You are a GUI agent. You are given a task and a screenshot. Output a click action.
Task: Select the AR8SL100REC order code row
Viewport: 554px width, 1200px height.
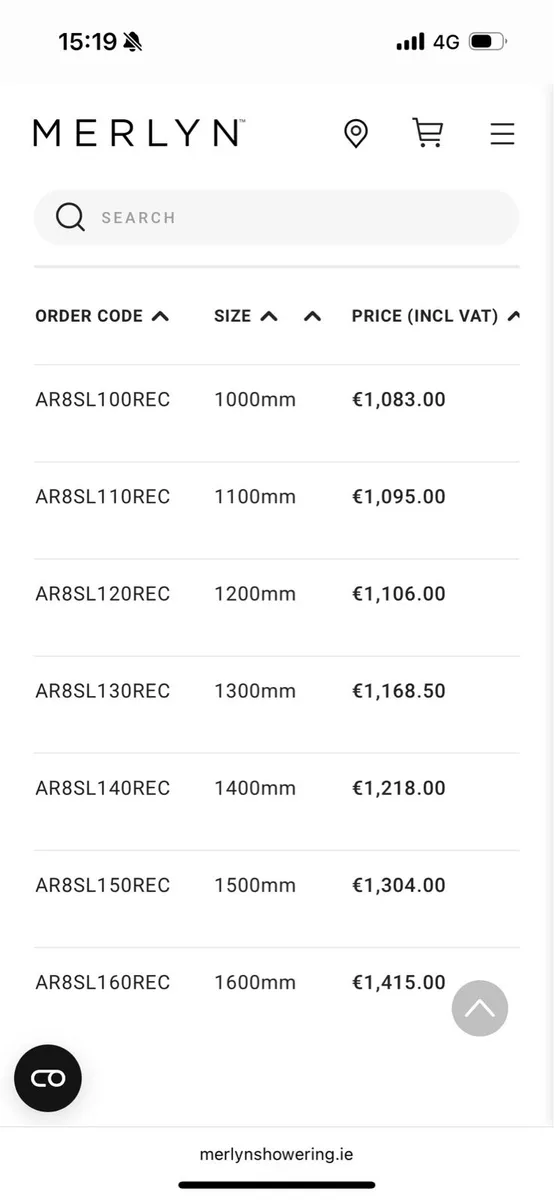click(x=277, y=400)
